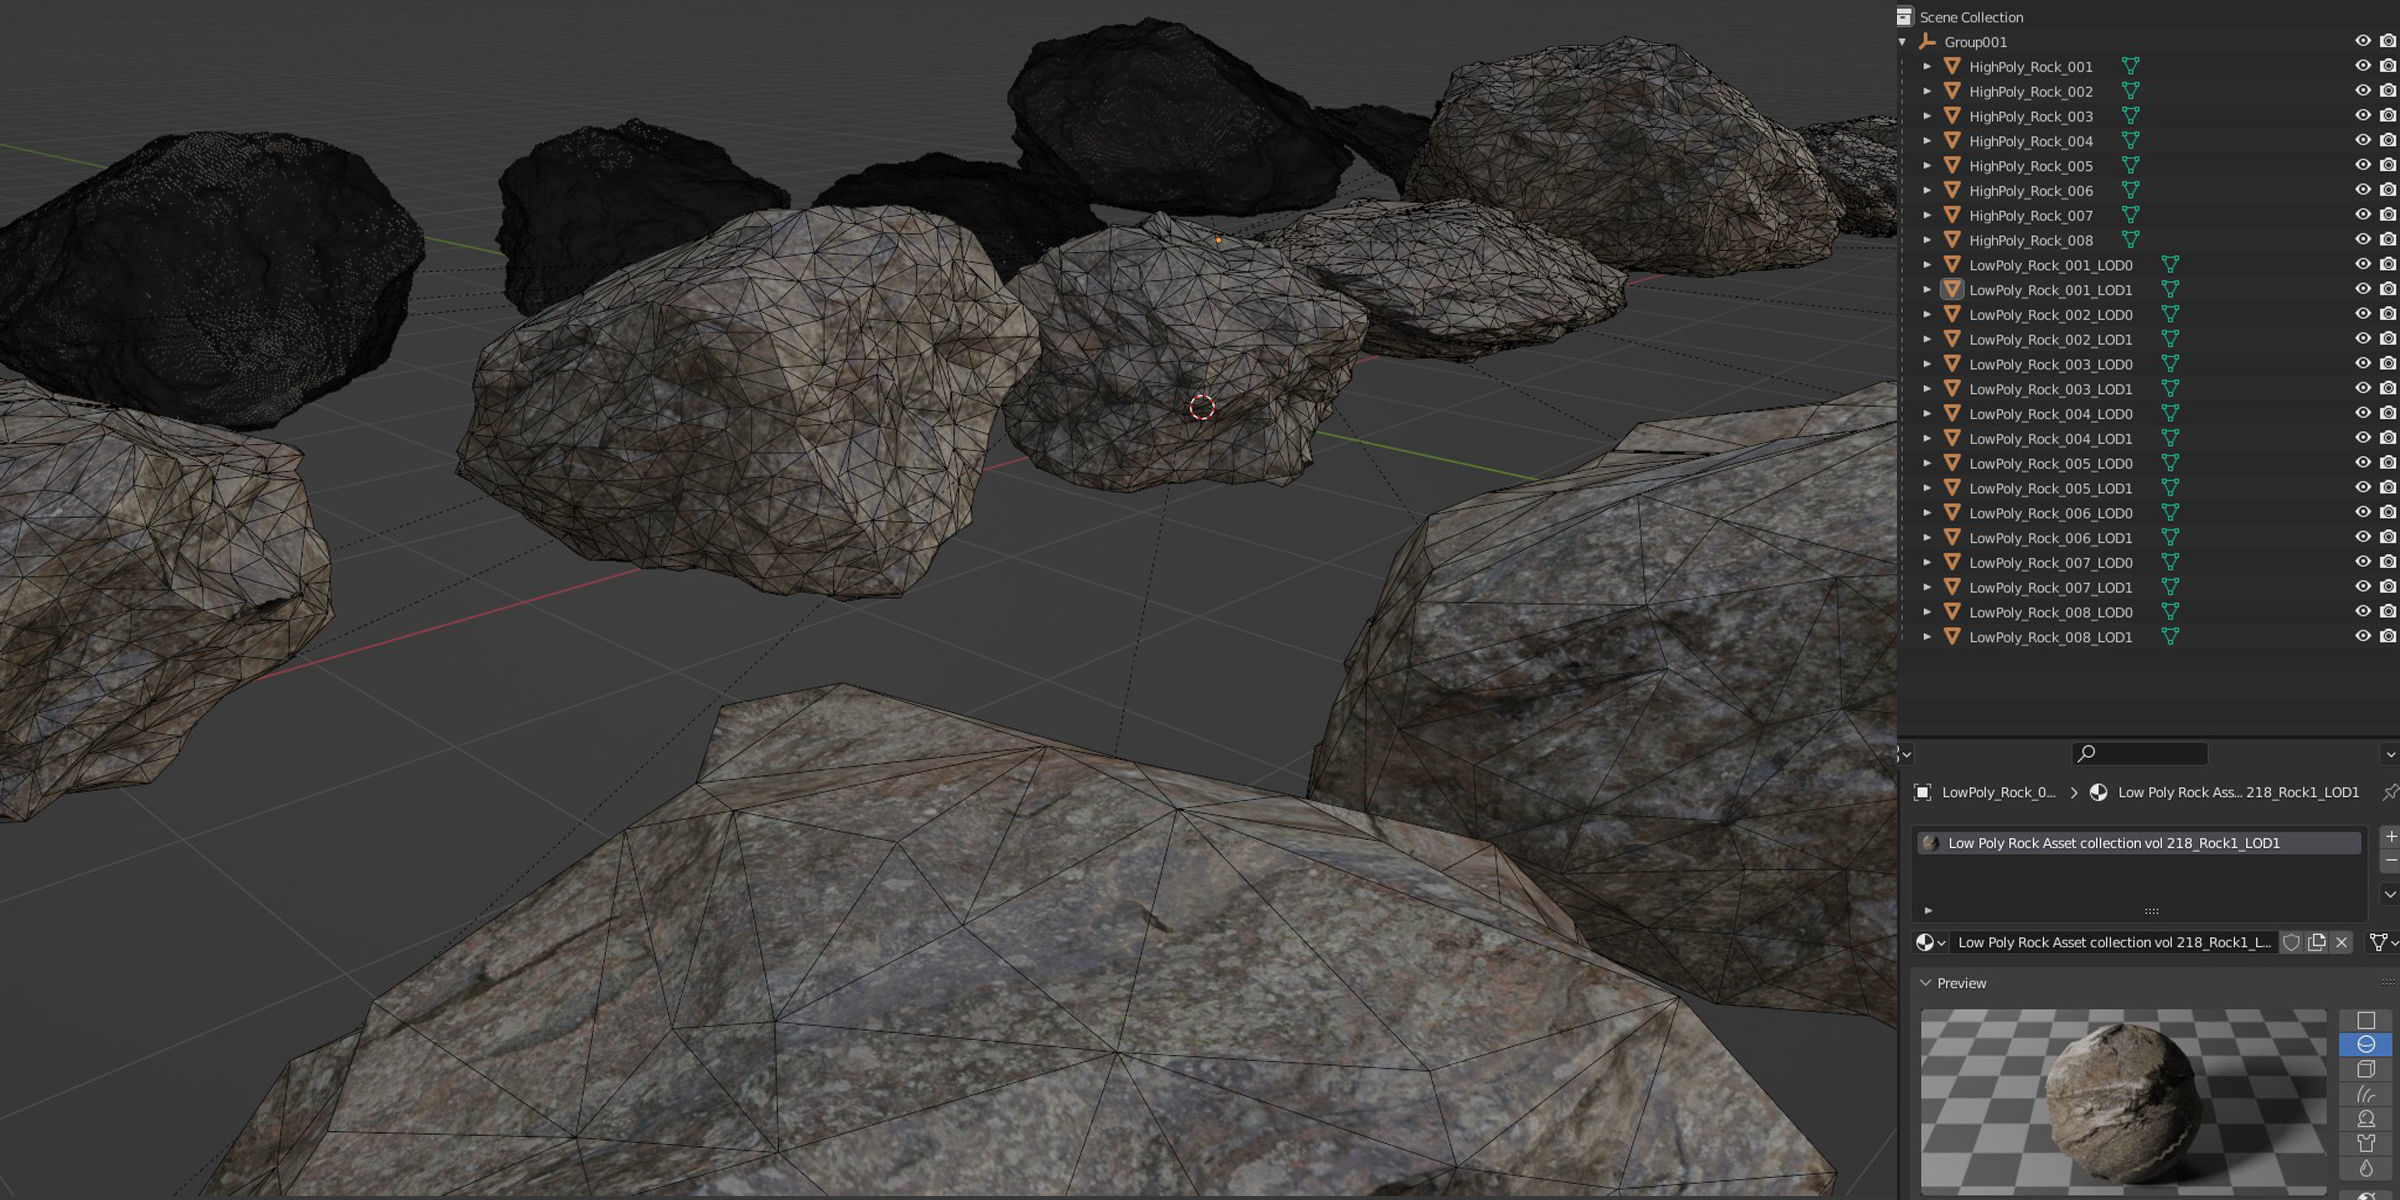Image resolution: width=2400 pixels, height=1200 pixels.
Task: Hide HighPoly_Rock_005 in viewport
Action: 2363,166
